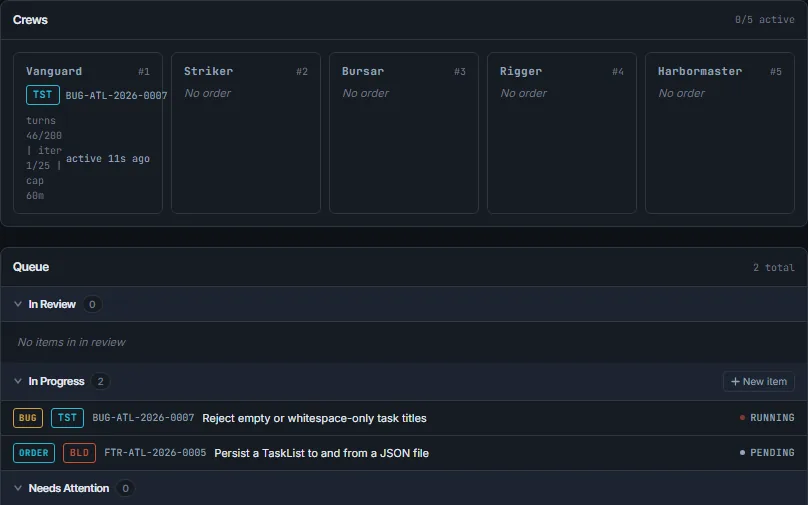Viewport: 808px width, 505px height.
Task: Click the #2 label on the Striker card
Action: point(302,72)
